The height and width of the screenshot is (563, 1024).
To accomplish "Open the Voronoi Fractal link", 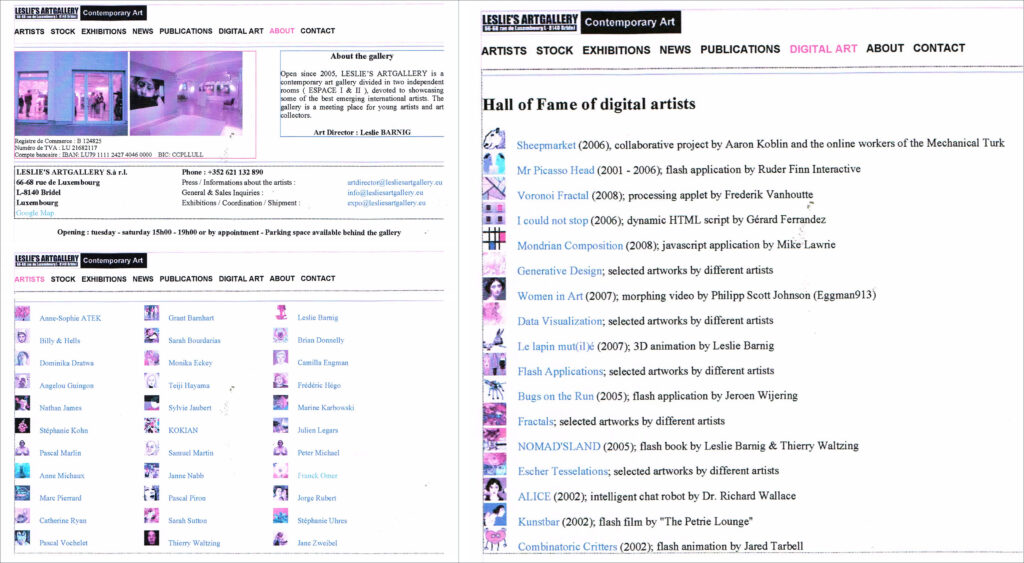I will (x=552, y=195).
